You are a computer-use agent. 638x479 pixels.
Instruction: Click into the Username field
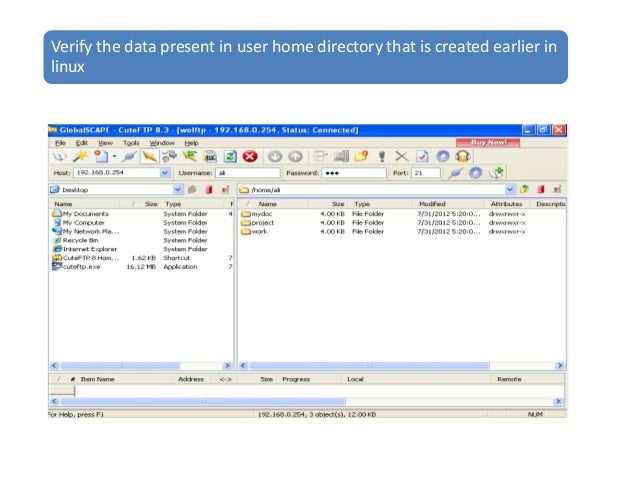click(247, 173)
